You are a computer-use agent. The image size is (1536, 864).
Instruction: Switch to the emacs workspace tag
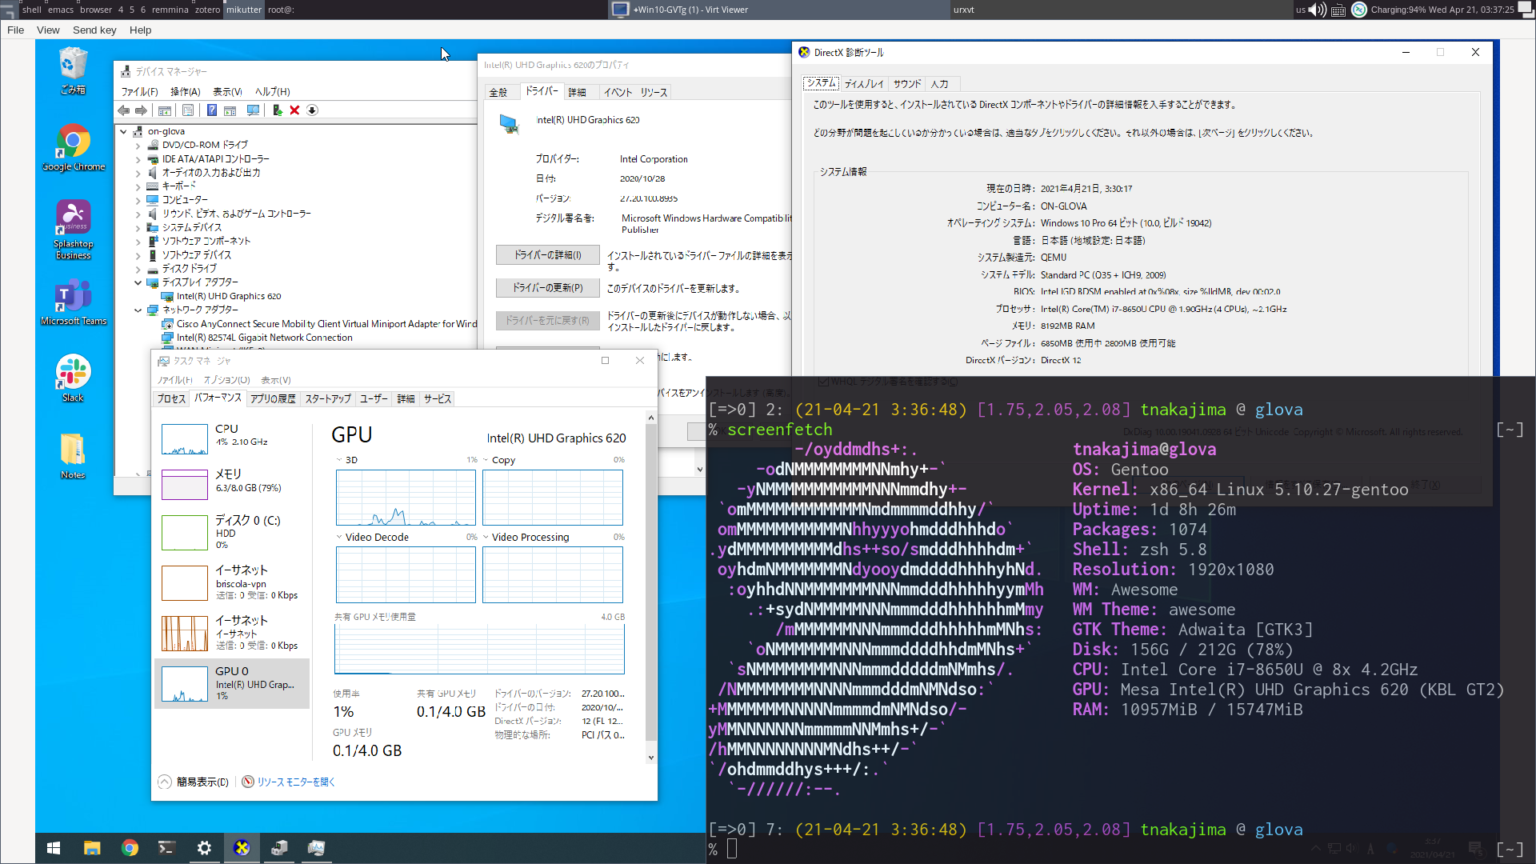pos(60,9)
